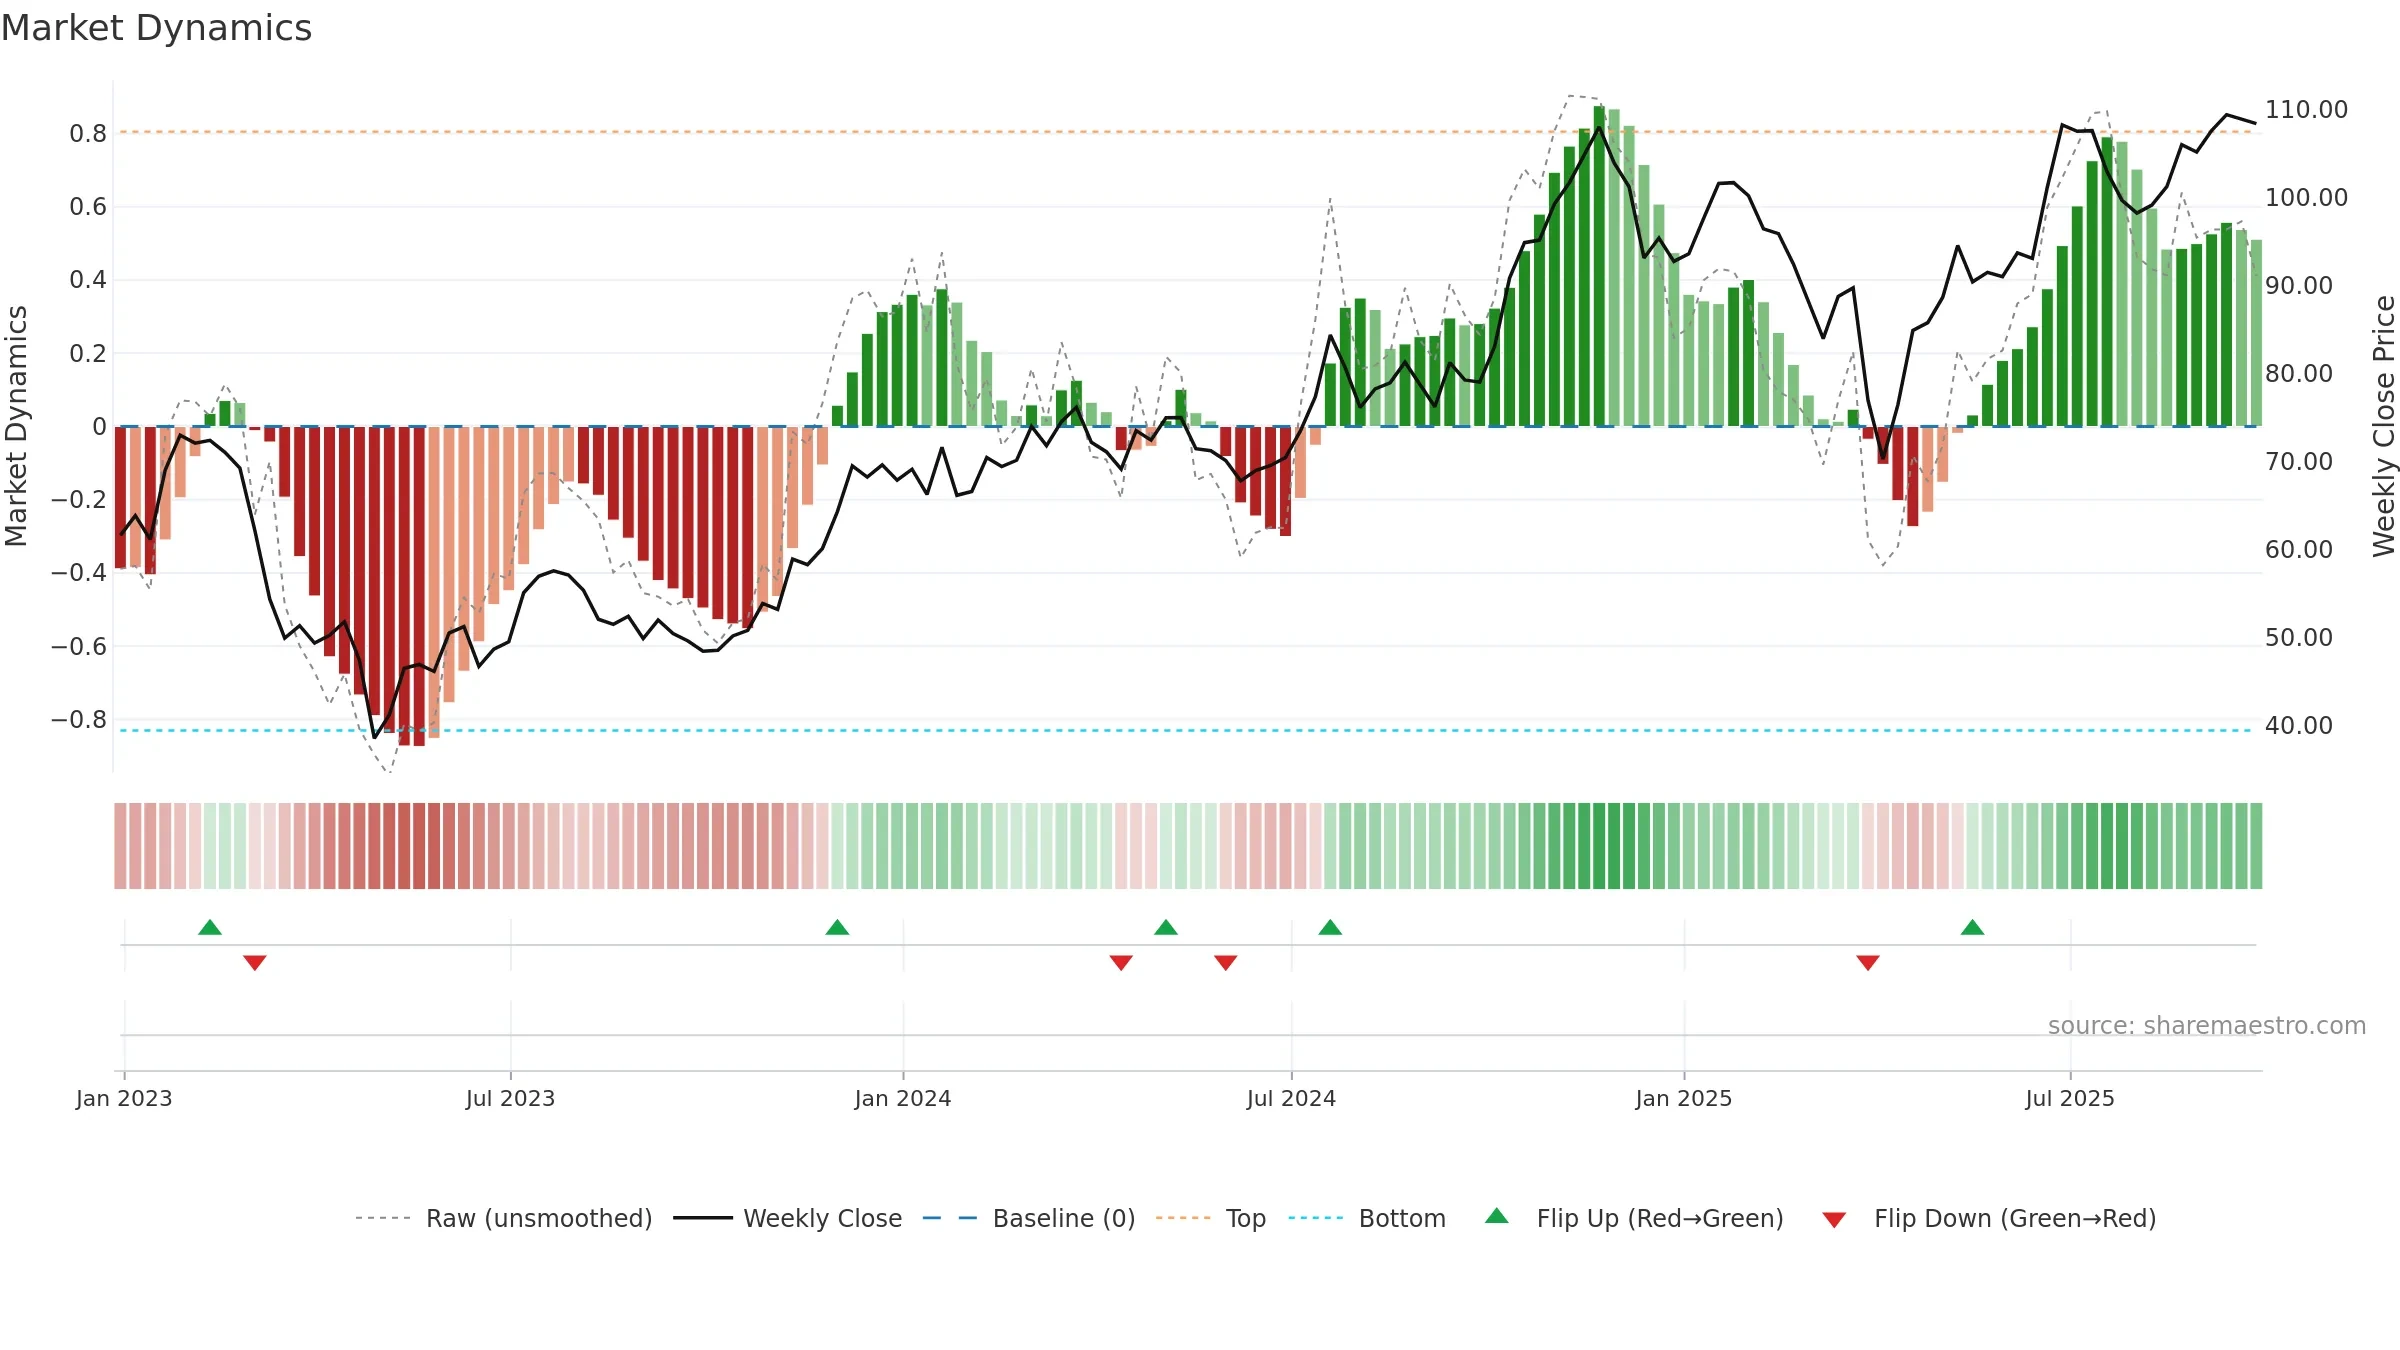Image resolution: width=2400 pixels, height=1350 pixels.
Task: Click the 0.8 left axis tick label
Action: [x=88, y=134]
